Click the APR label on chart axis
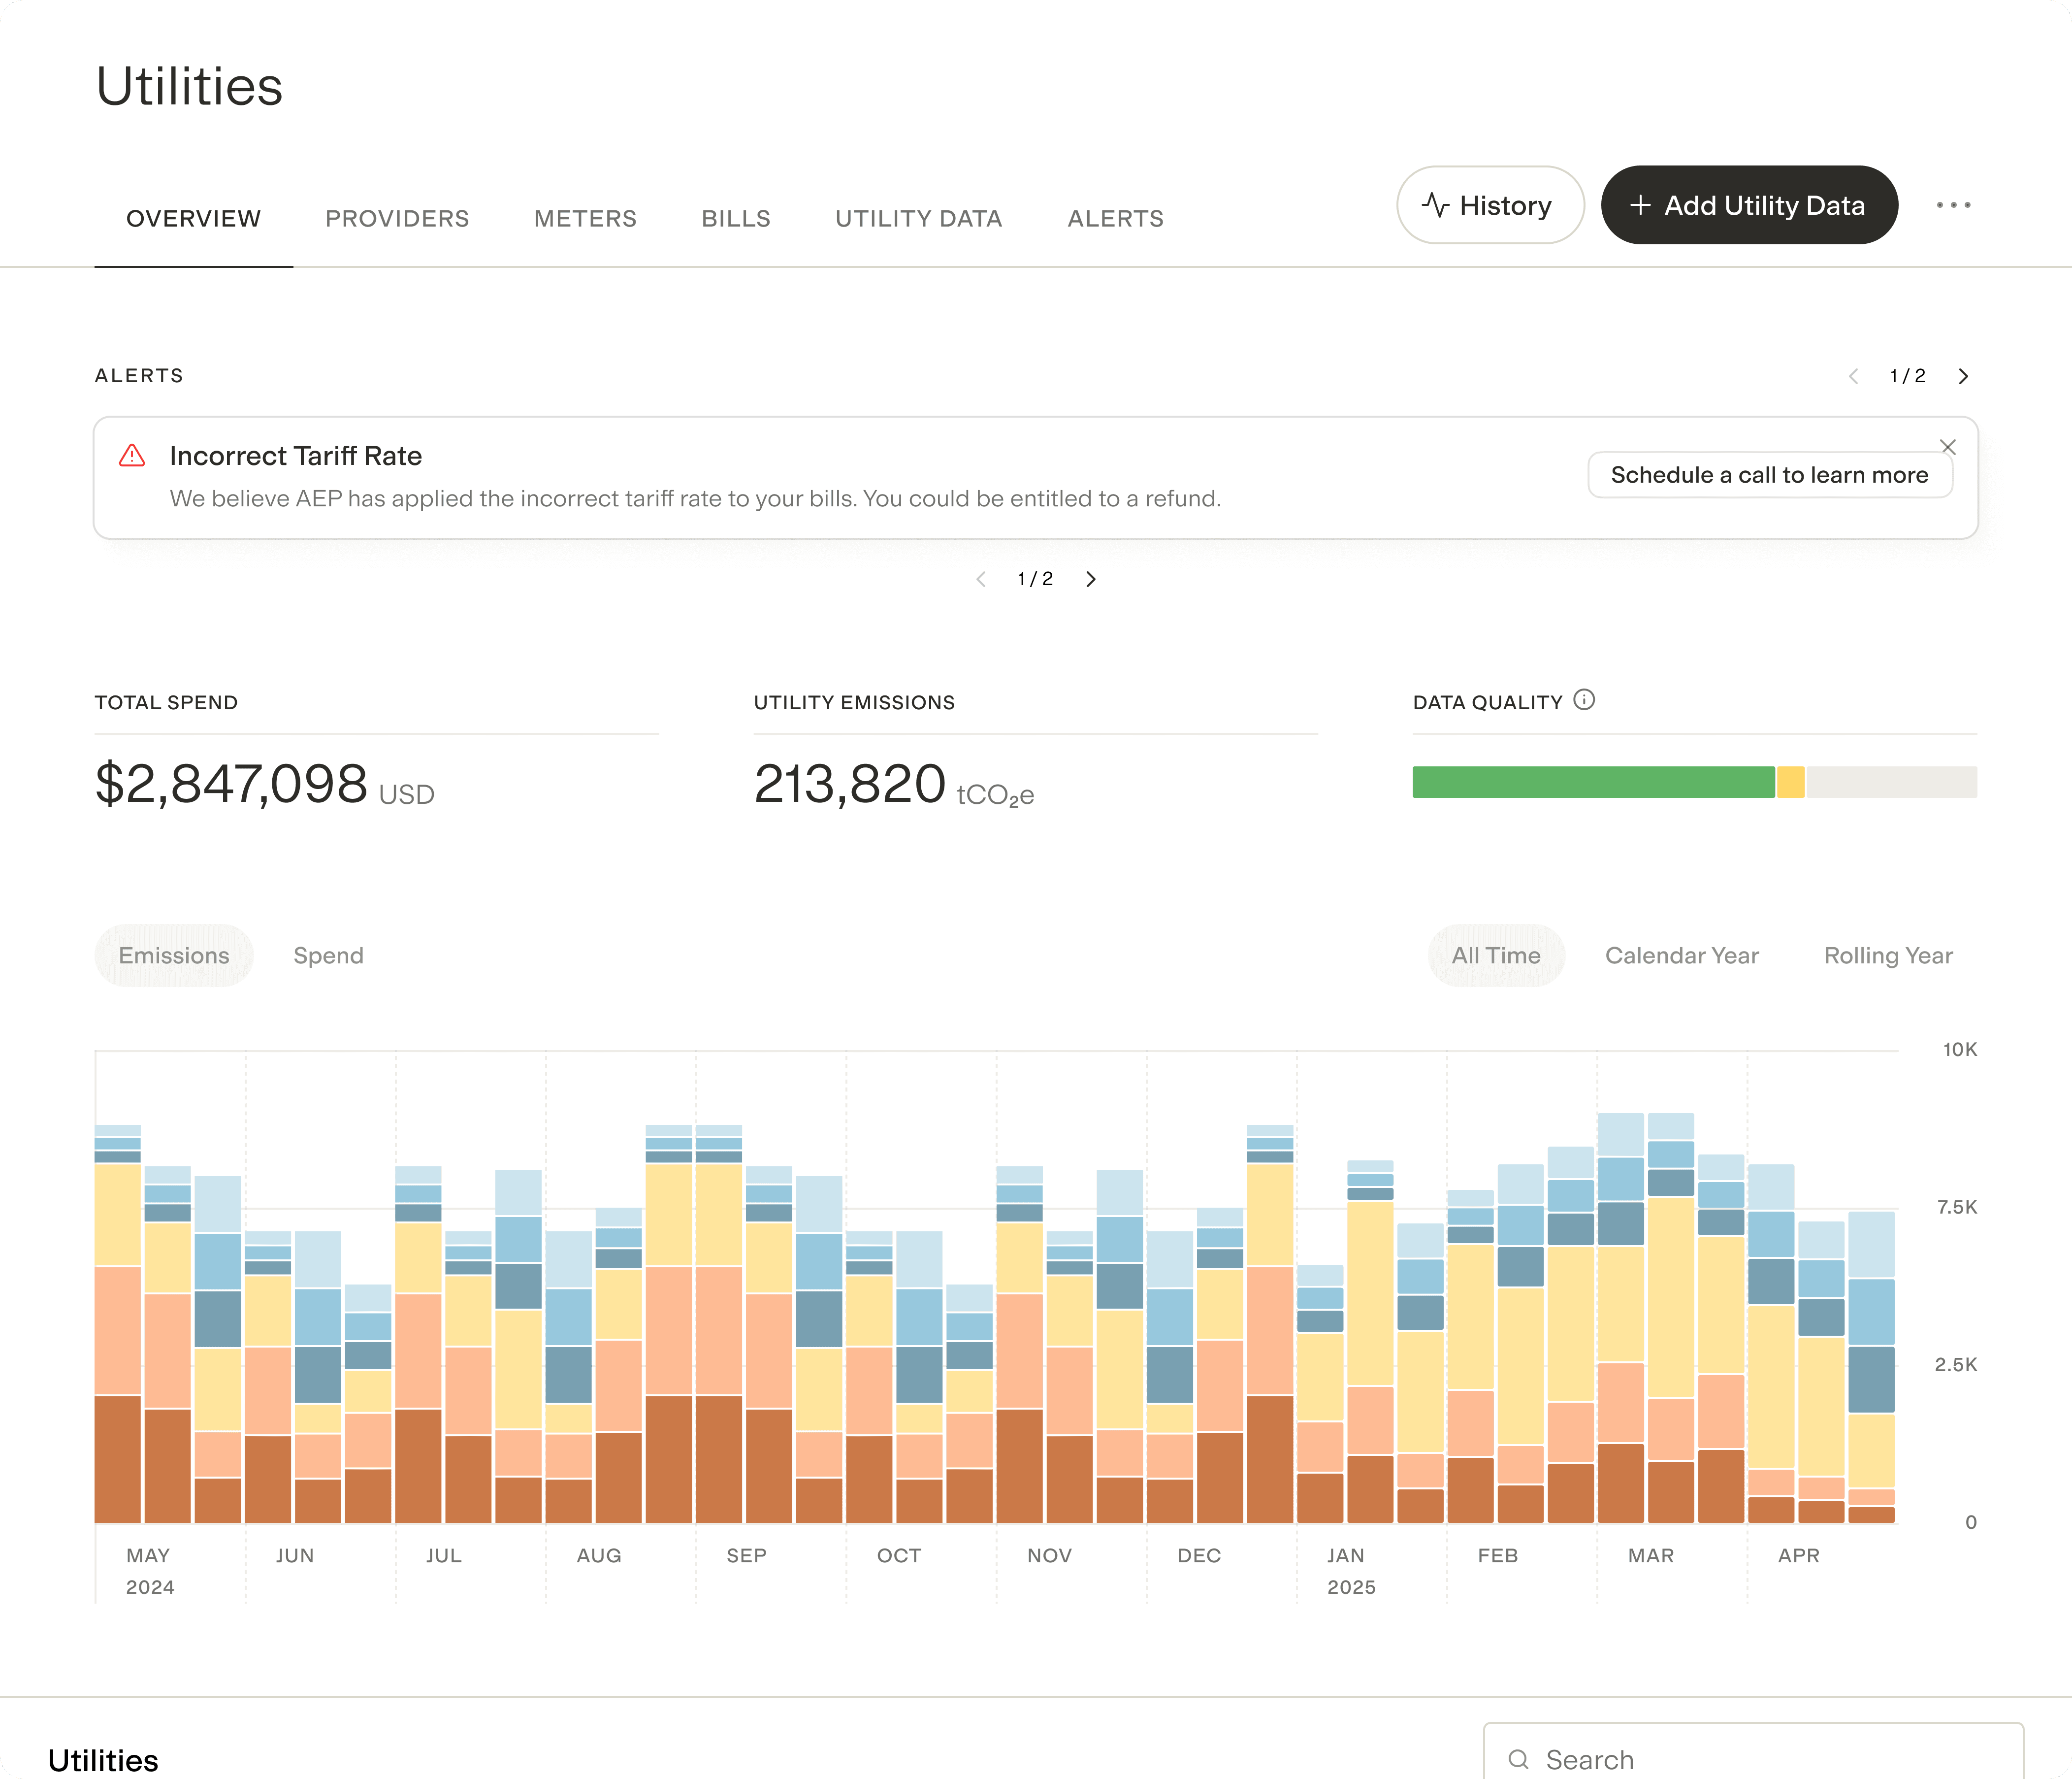This screenshot has height=1779, width=2072. coord(1798,1556)
